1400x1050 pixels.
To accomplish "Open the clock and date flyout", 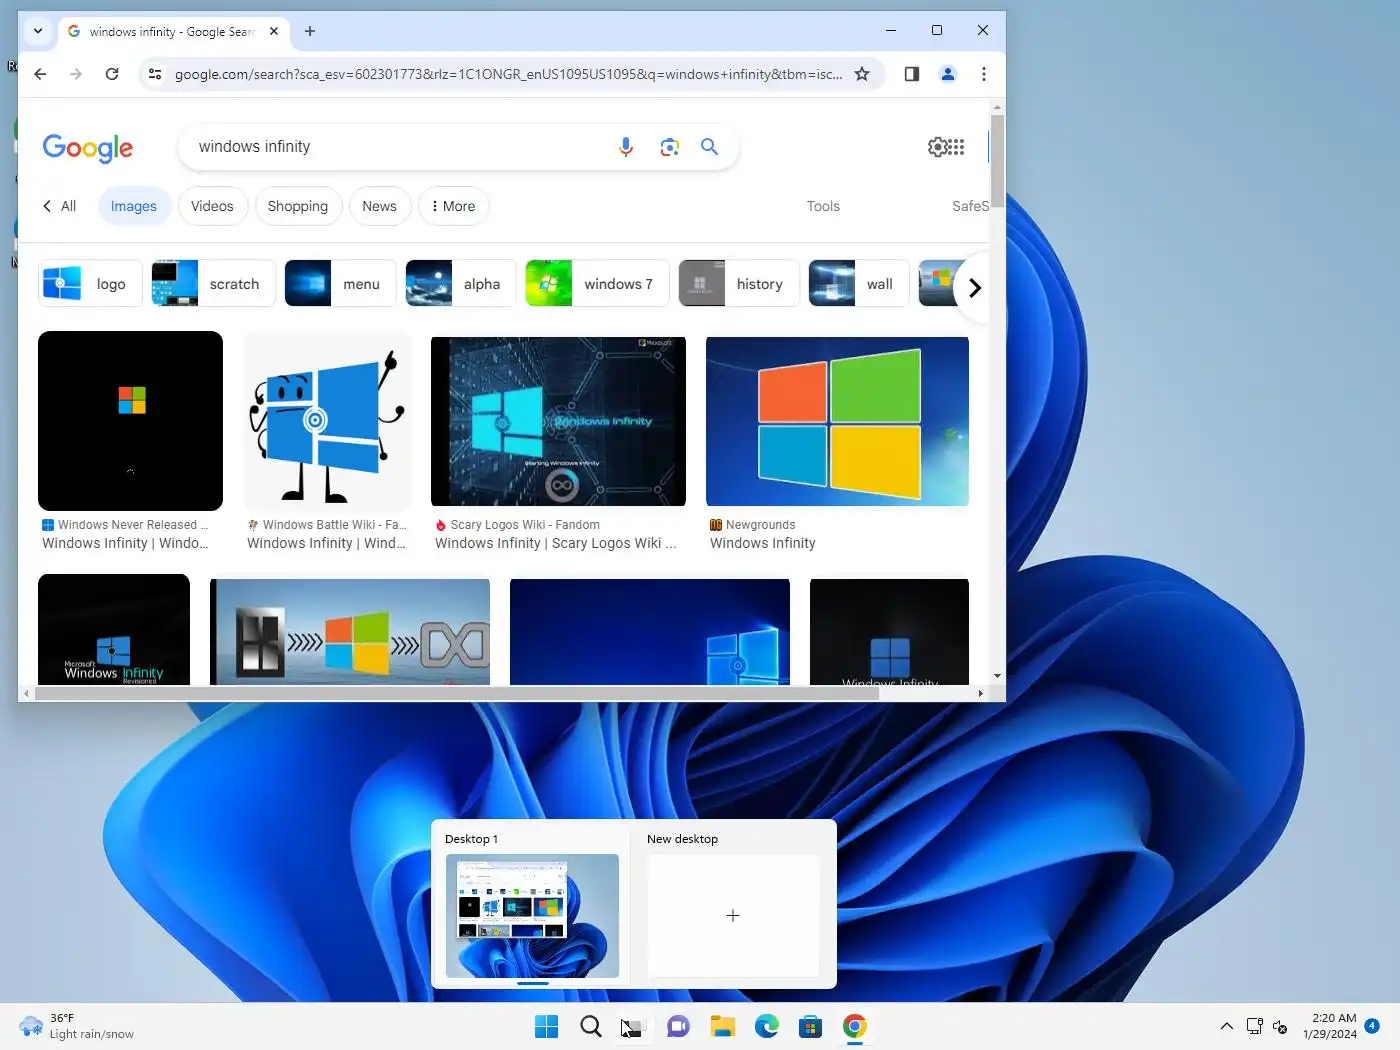I will [x=1330, y=1026].
